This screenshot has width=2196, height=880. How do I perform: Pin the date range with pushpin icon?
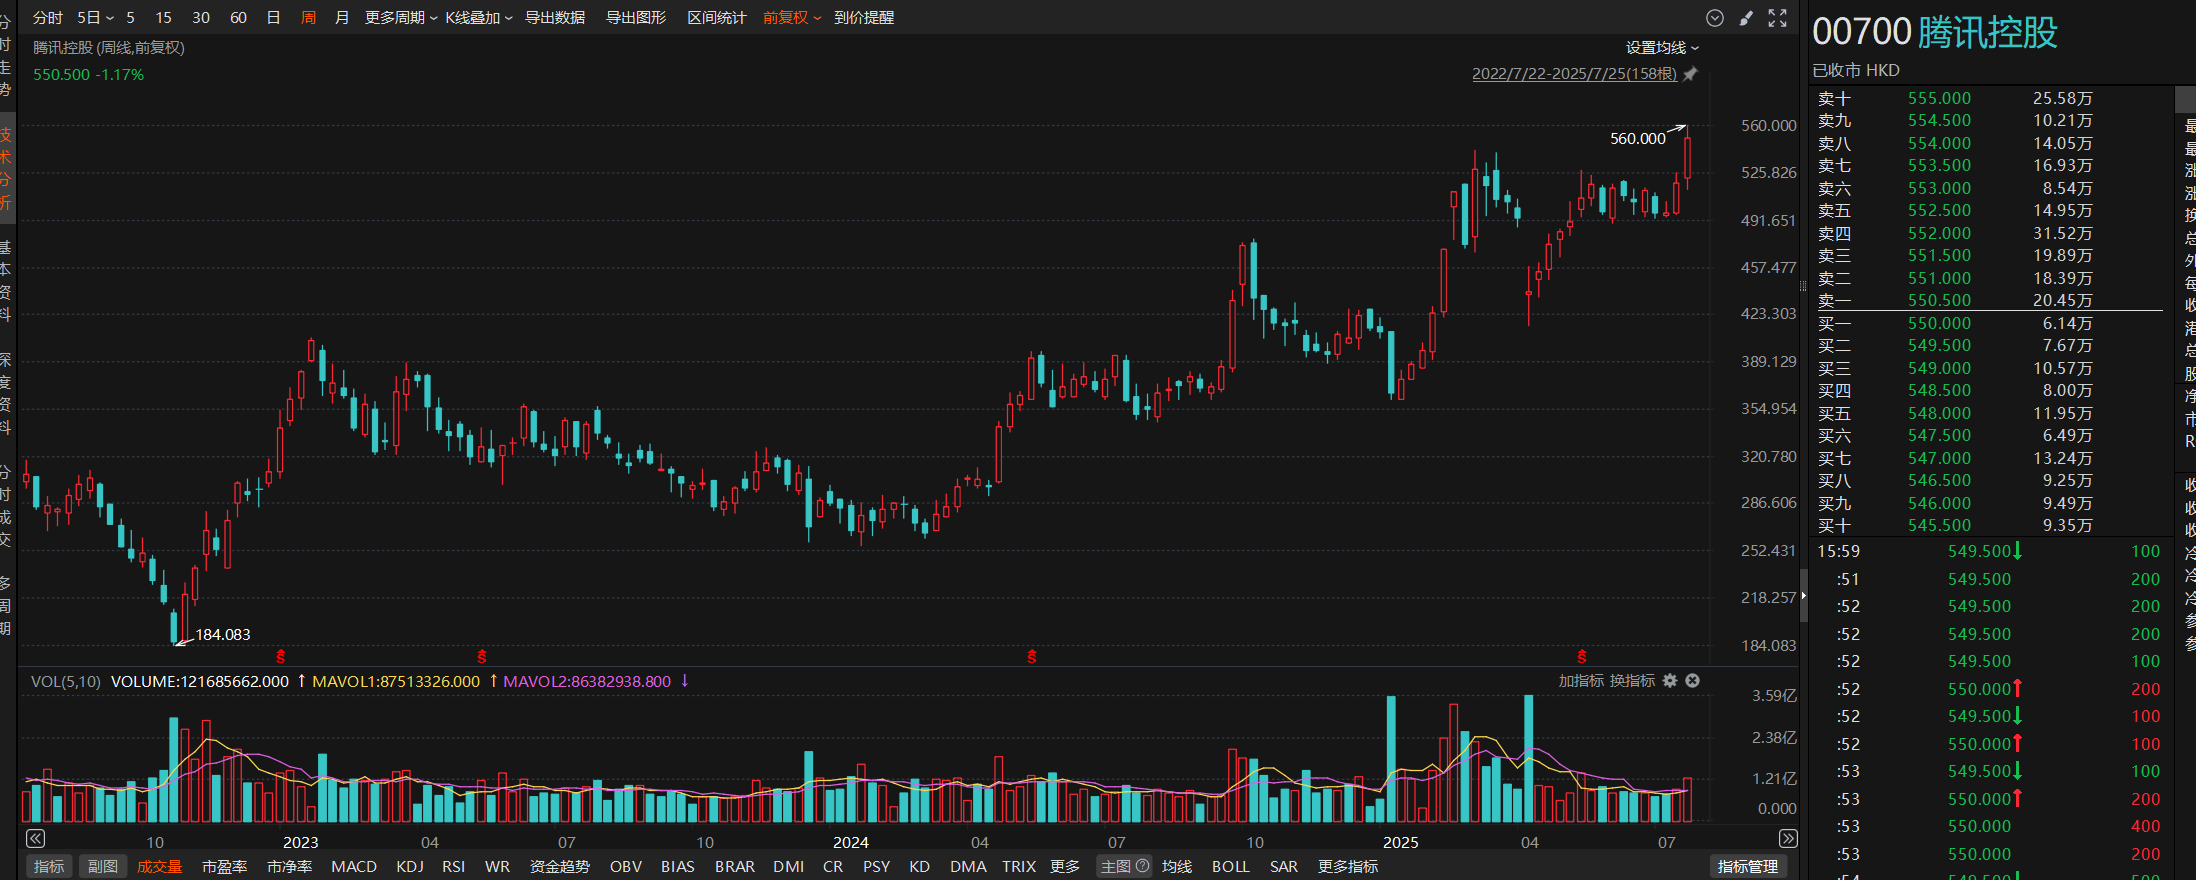(x=1690, y=74)
